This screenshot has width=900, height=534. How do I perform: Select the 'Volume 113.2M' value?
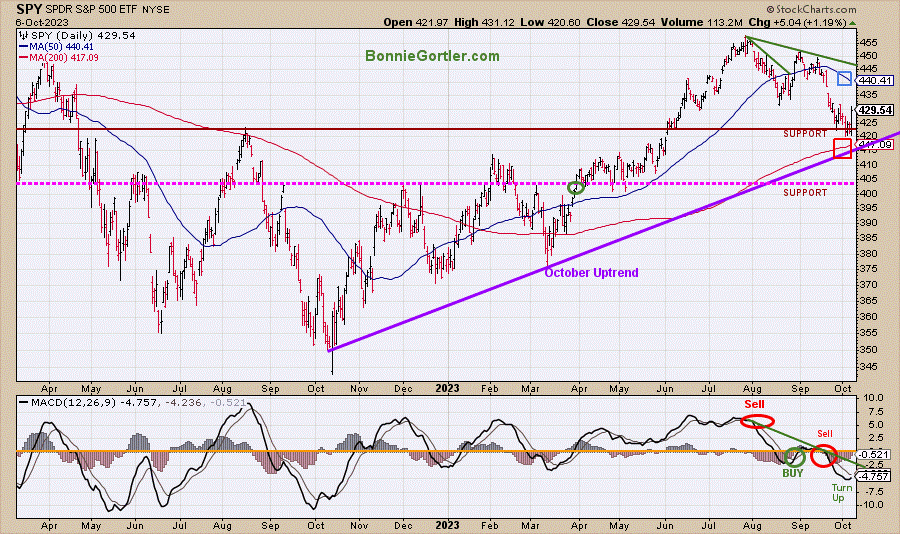pyautogui.click(x=701, y=22)
